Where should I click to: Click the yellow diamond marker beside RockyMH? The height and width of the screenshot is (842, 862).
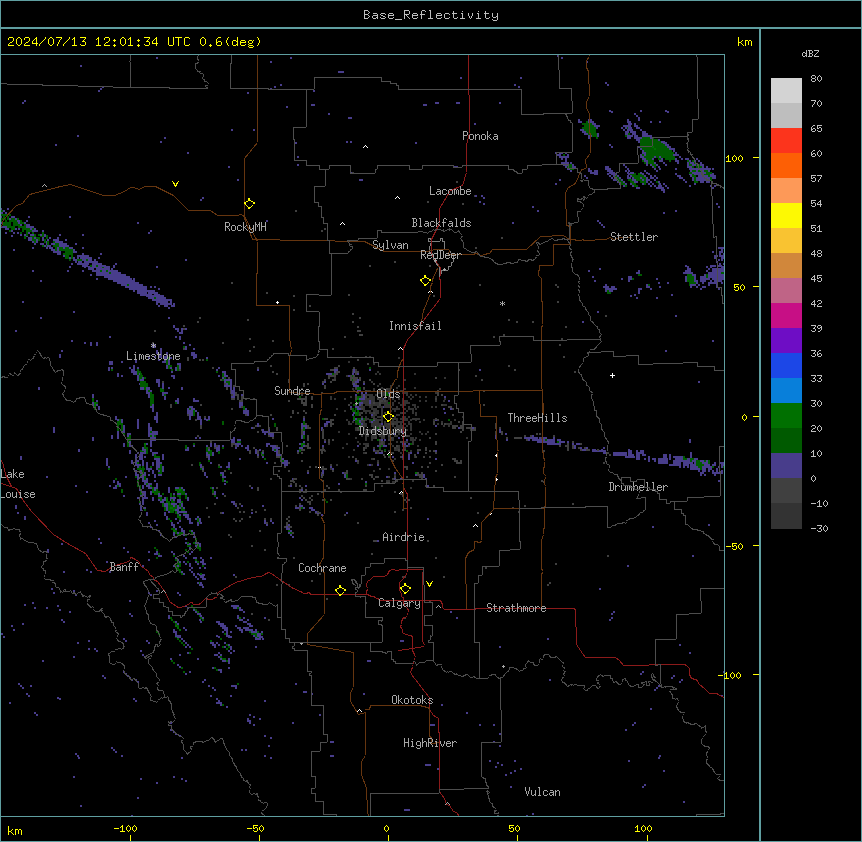pyautogui.click(x=249, y=204)
